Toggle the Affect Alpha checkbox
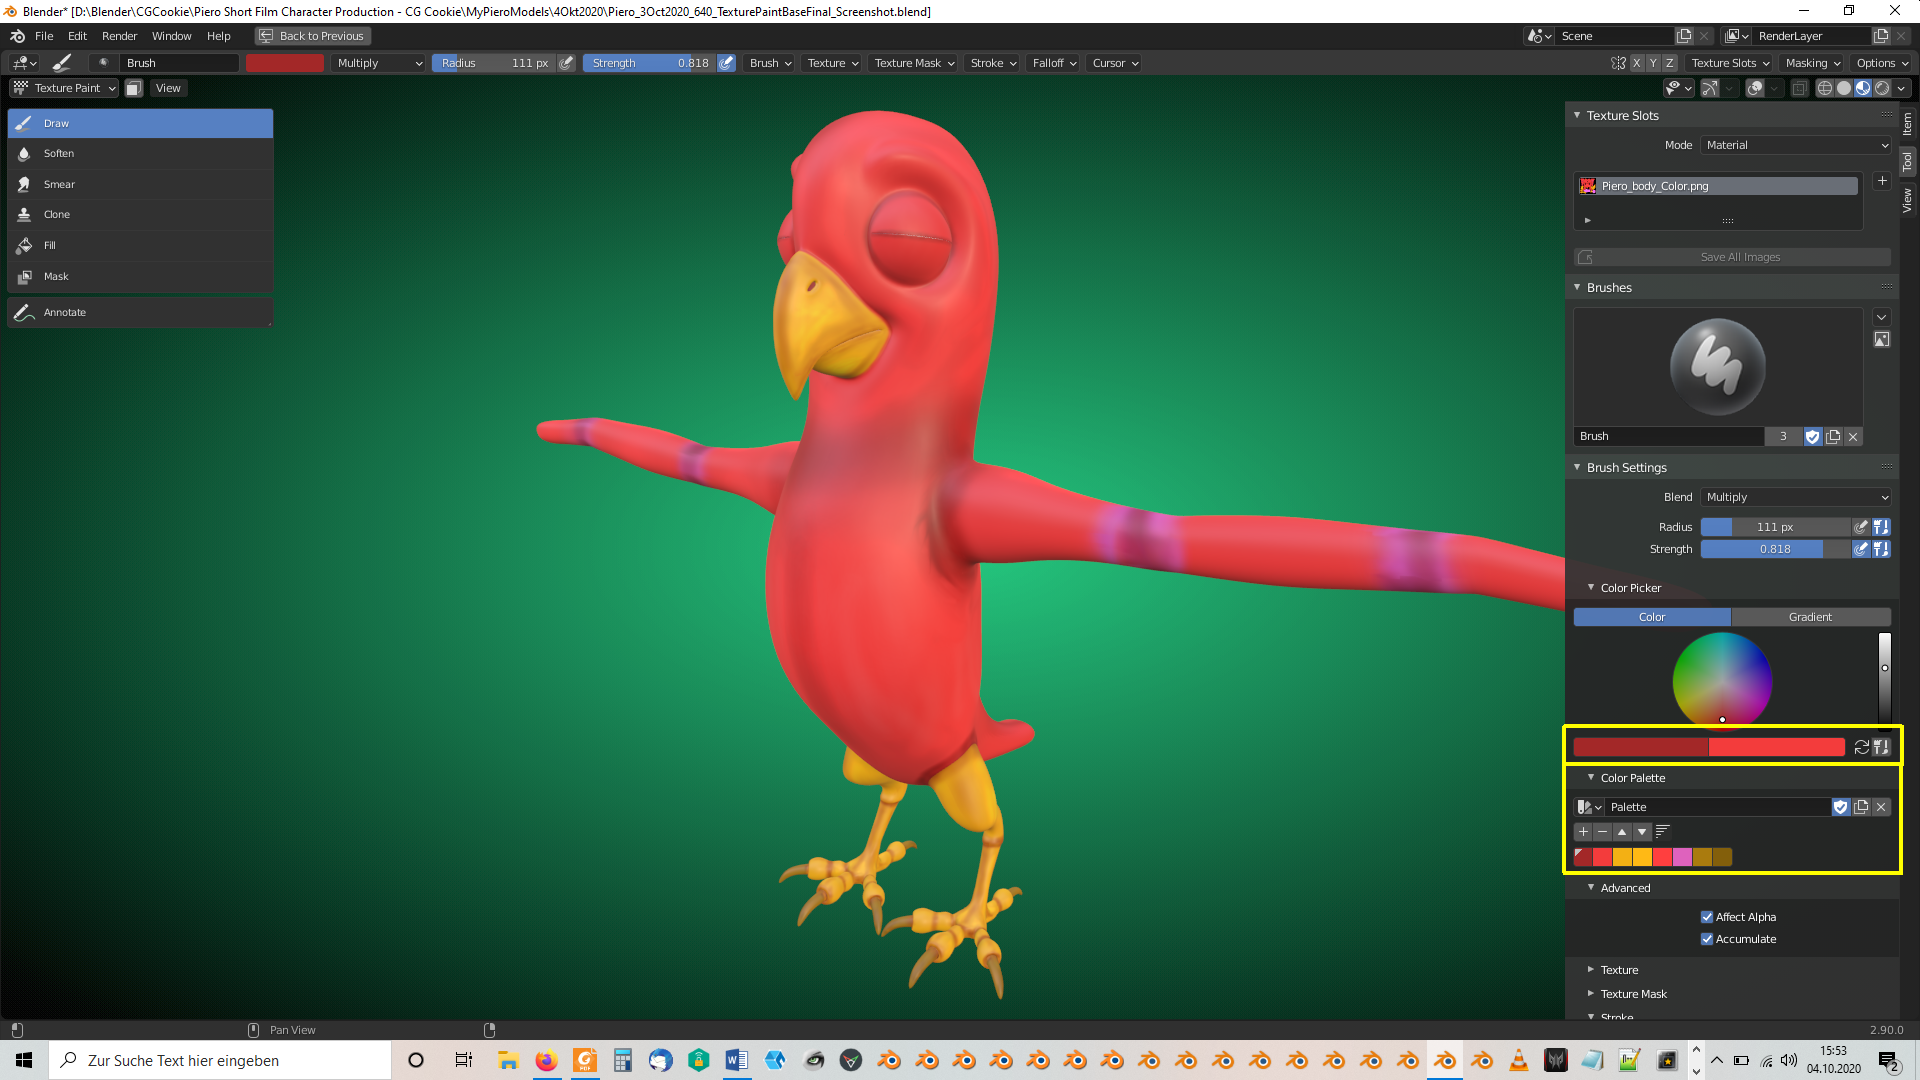 coord(1707,916)
